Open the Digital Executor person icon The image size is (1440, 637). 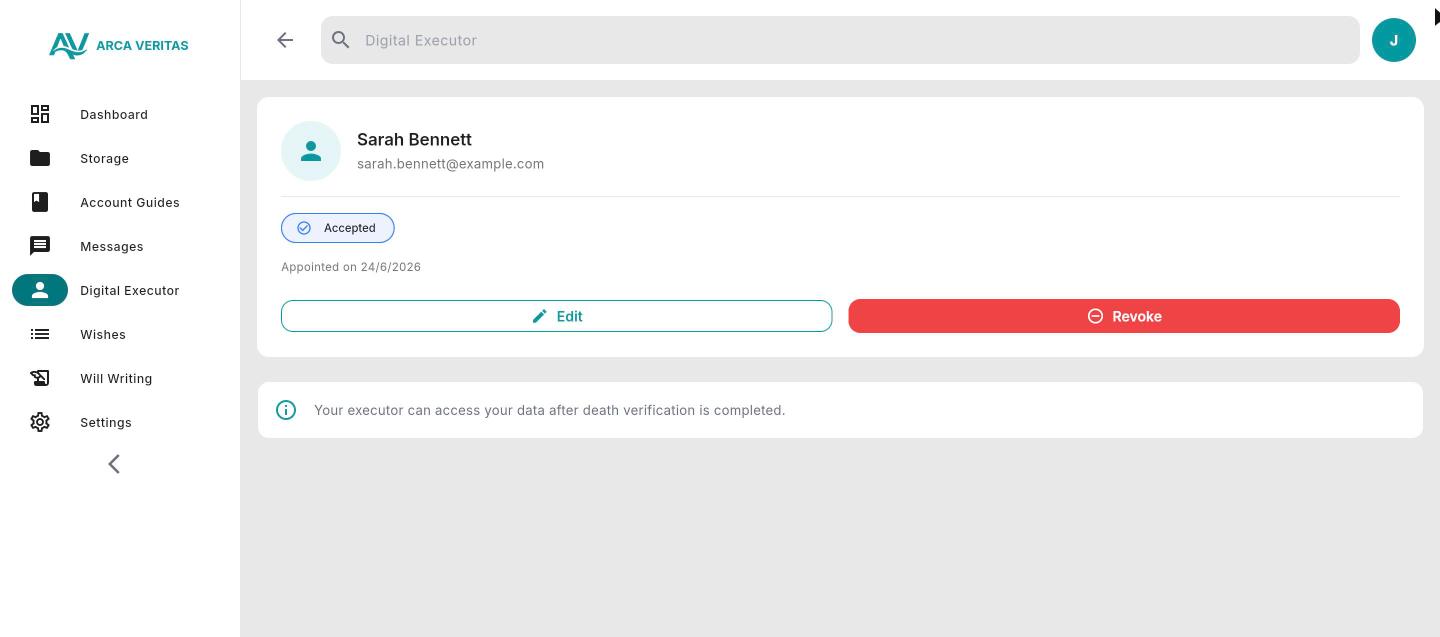pyautogui.click(x=40, y=290)
